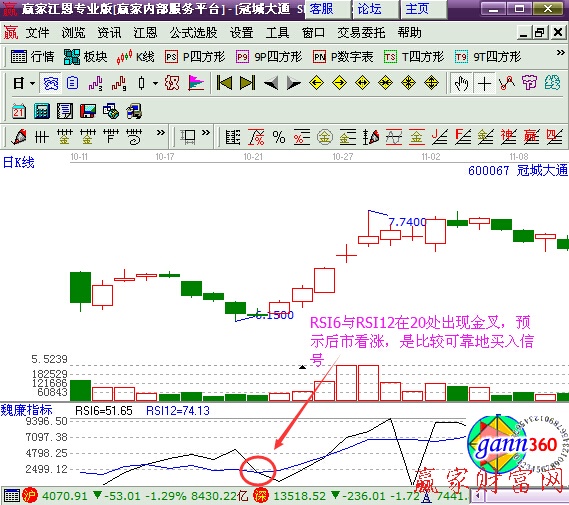Open the 浏览 menu
569x505 pixels.
click(x=73, y=33)
